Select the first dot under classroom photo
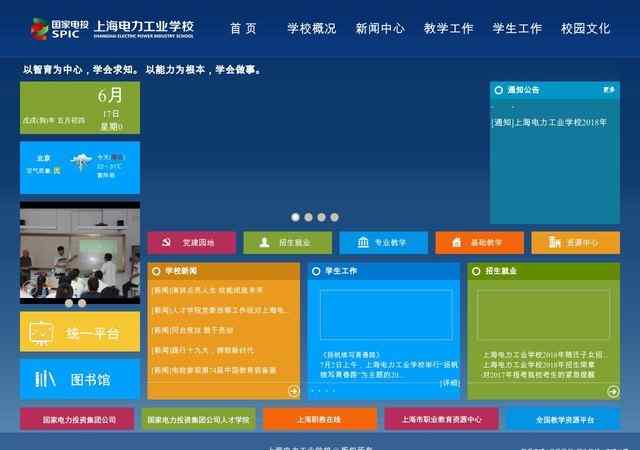 (x=69, y=303)
